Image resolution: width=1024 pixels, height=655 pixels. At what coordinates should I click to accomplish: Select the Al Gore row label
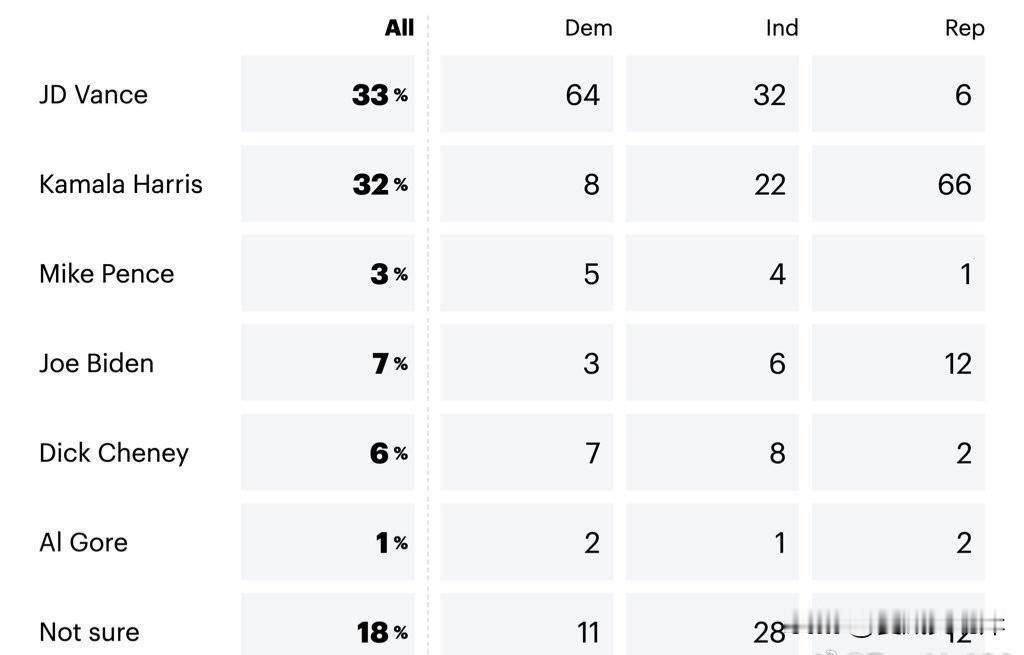[x=84, y=543]
